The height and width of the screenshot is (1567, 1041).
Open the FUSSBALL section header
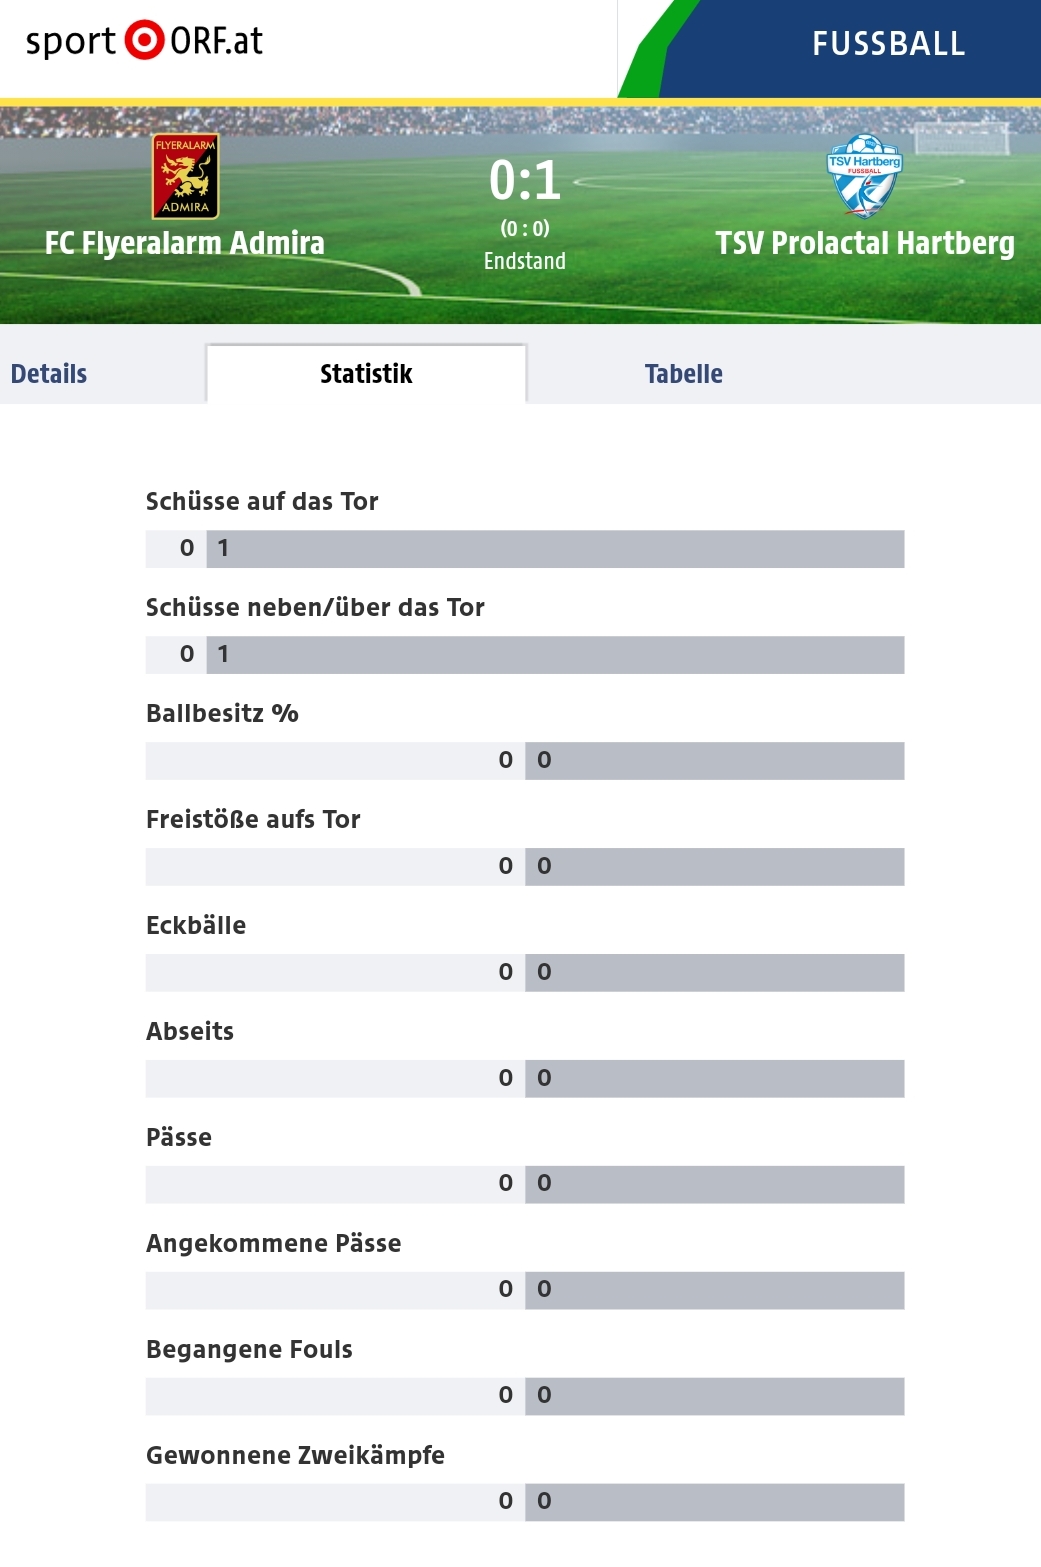[x=888, y=44]
